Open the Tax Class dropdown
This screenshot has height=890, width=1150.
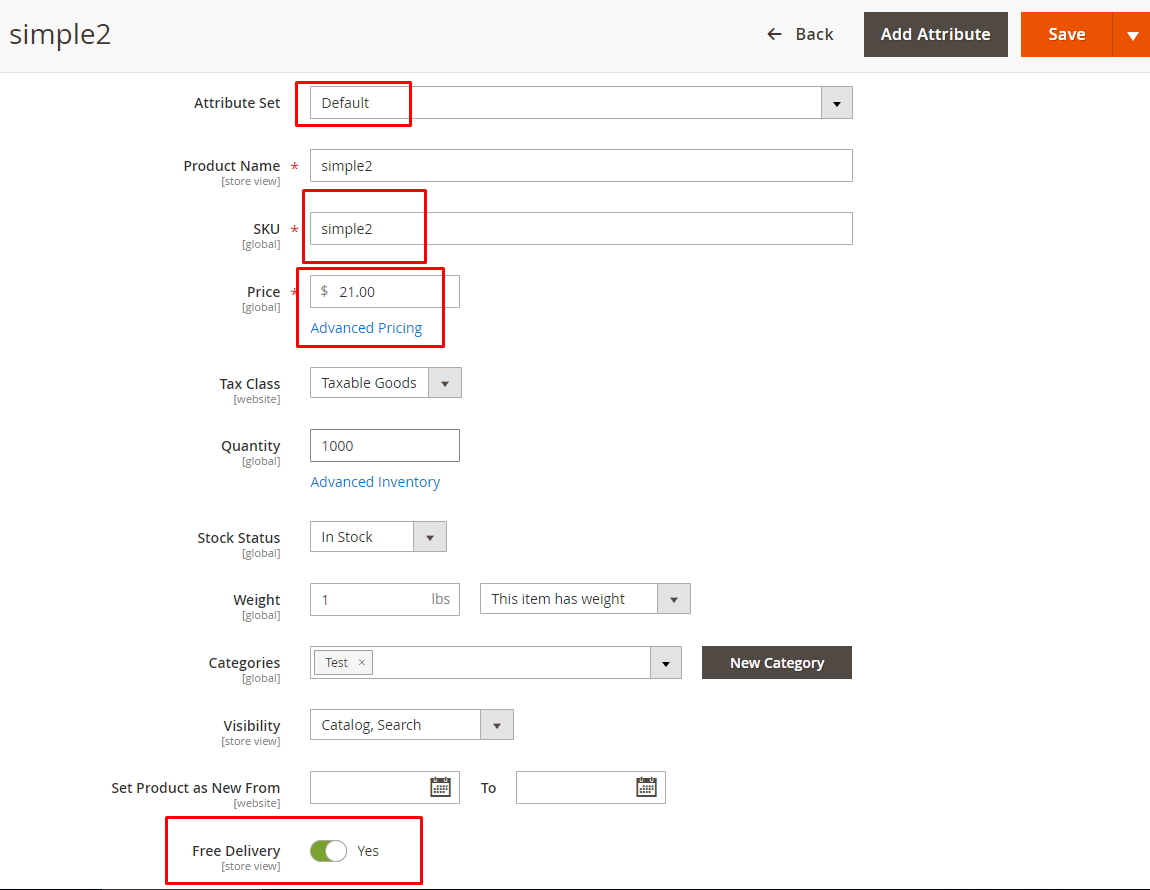coord(445,382)
